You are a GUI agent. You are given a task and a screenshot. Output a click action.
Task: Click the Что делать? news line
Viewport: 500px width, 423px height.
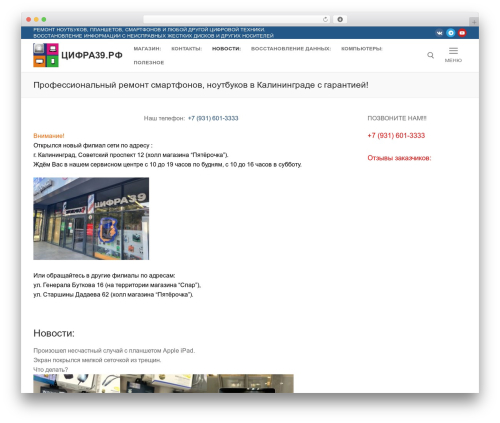[50, 369]
